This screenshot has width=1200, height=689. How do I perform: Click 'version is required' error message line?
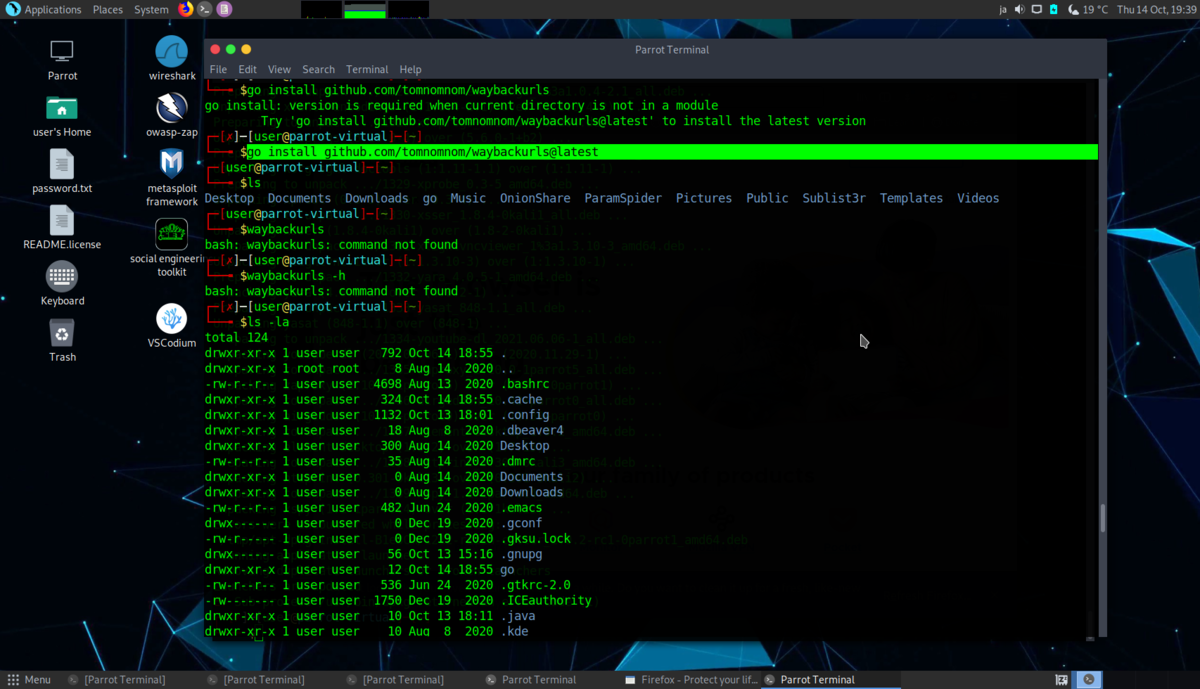point(461,106)
